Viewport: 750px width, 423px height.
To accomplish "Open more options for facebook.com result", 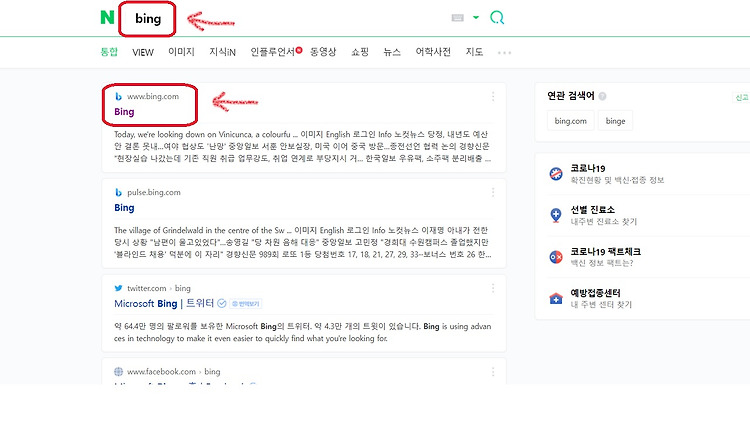I will [x=493, y=372].
